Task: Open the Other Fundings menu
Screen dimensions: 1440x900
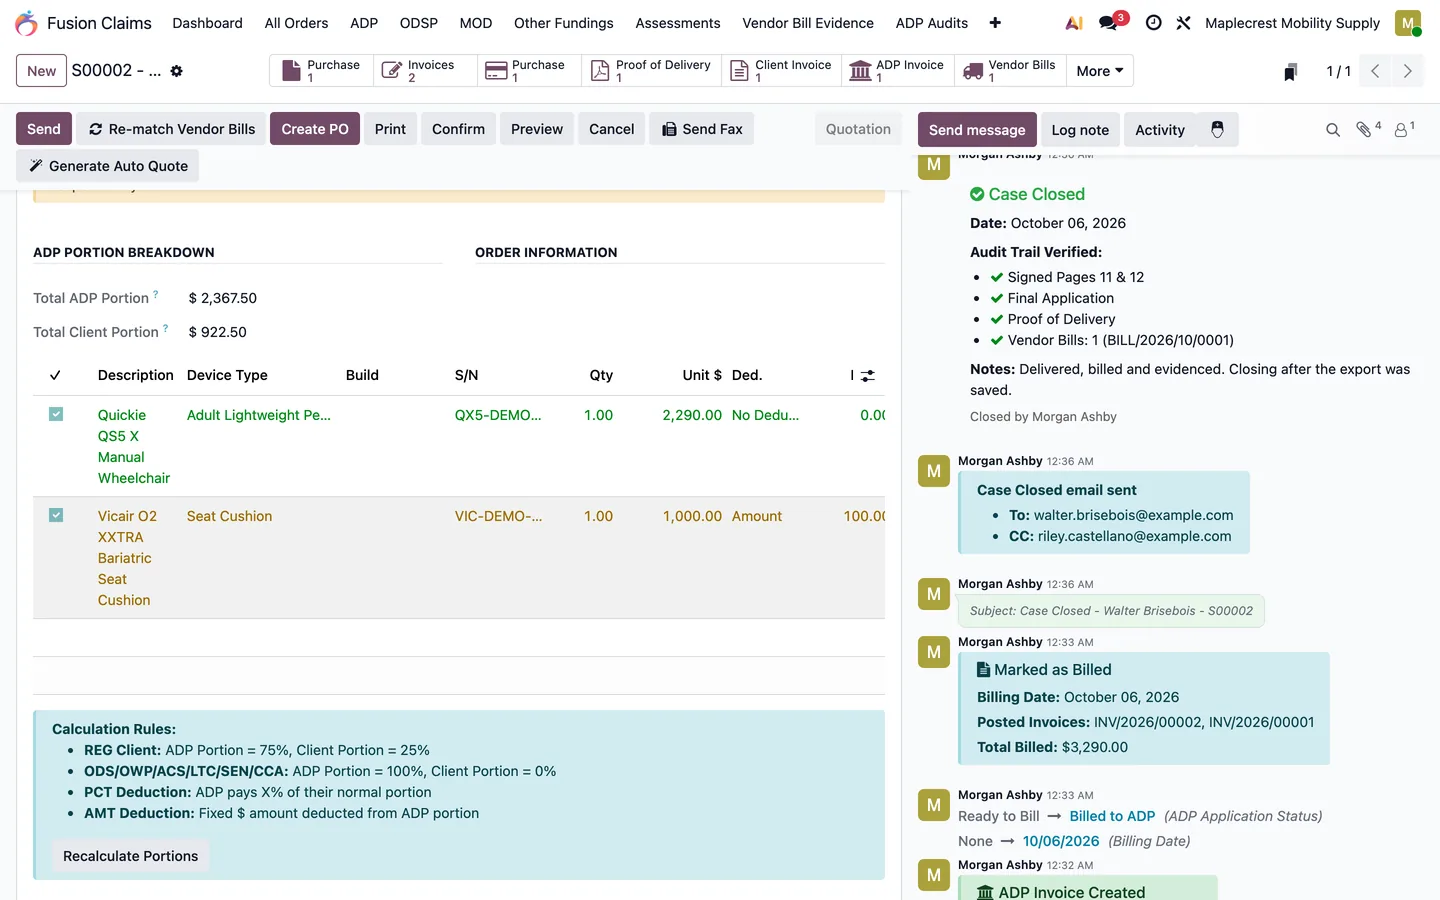Action: pyautogui.click(x=564, y=23)
